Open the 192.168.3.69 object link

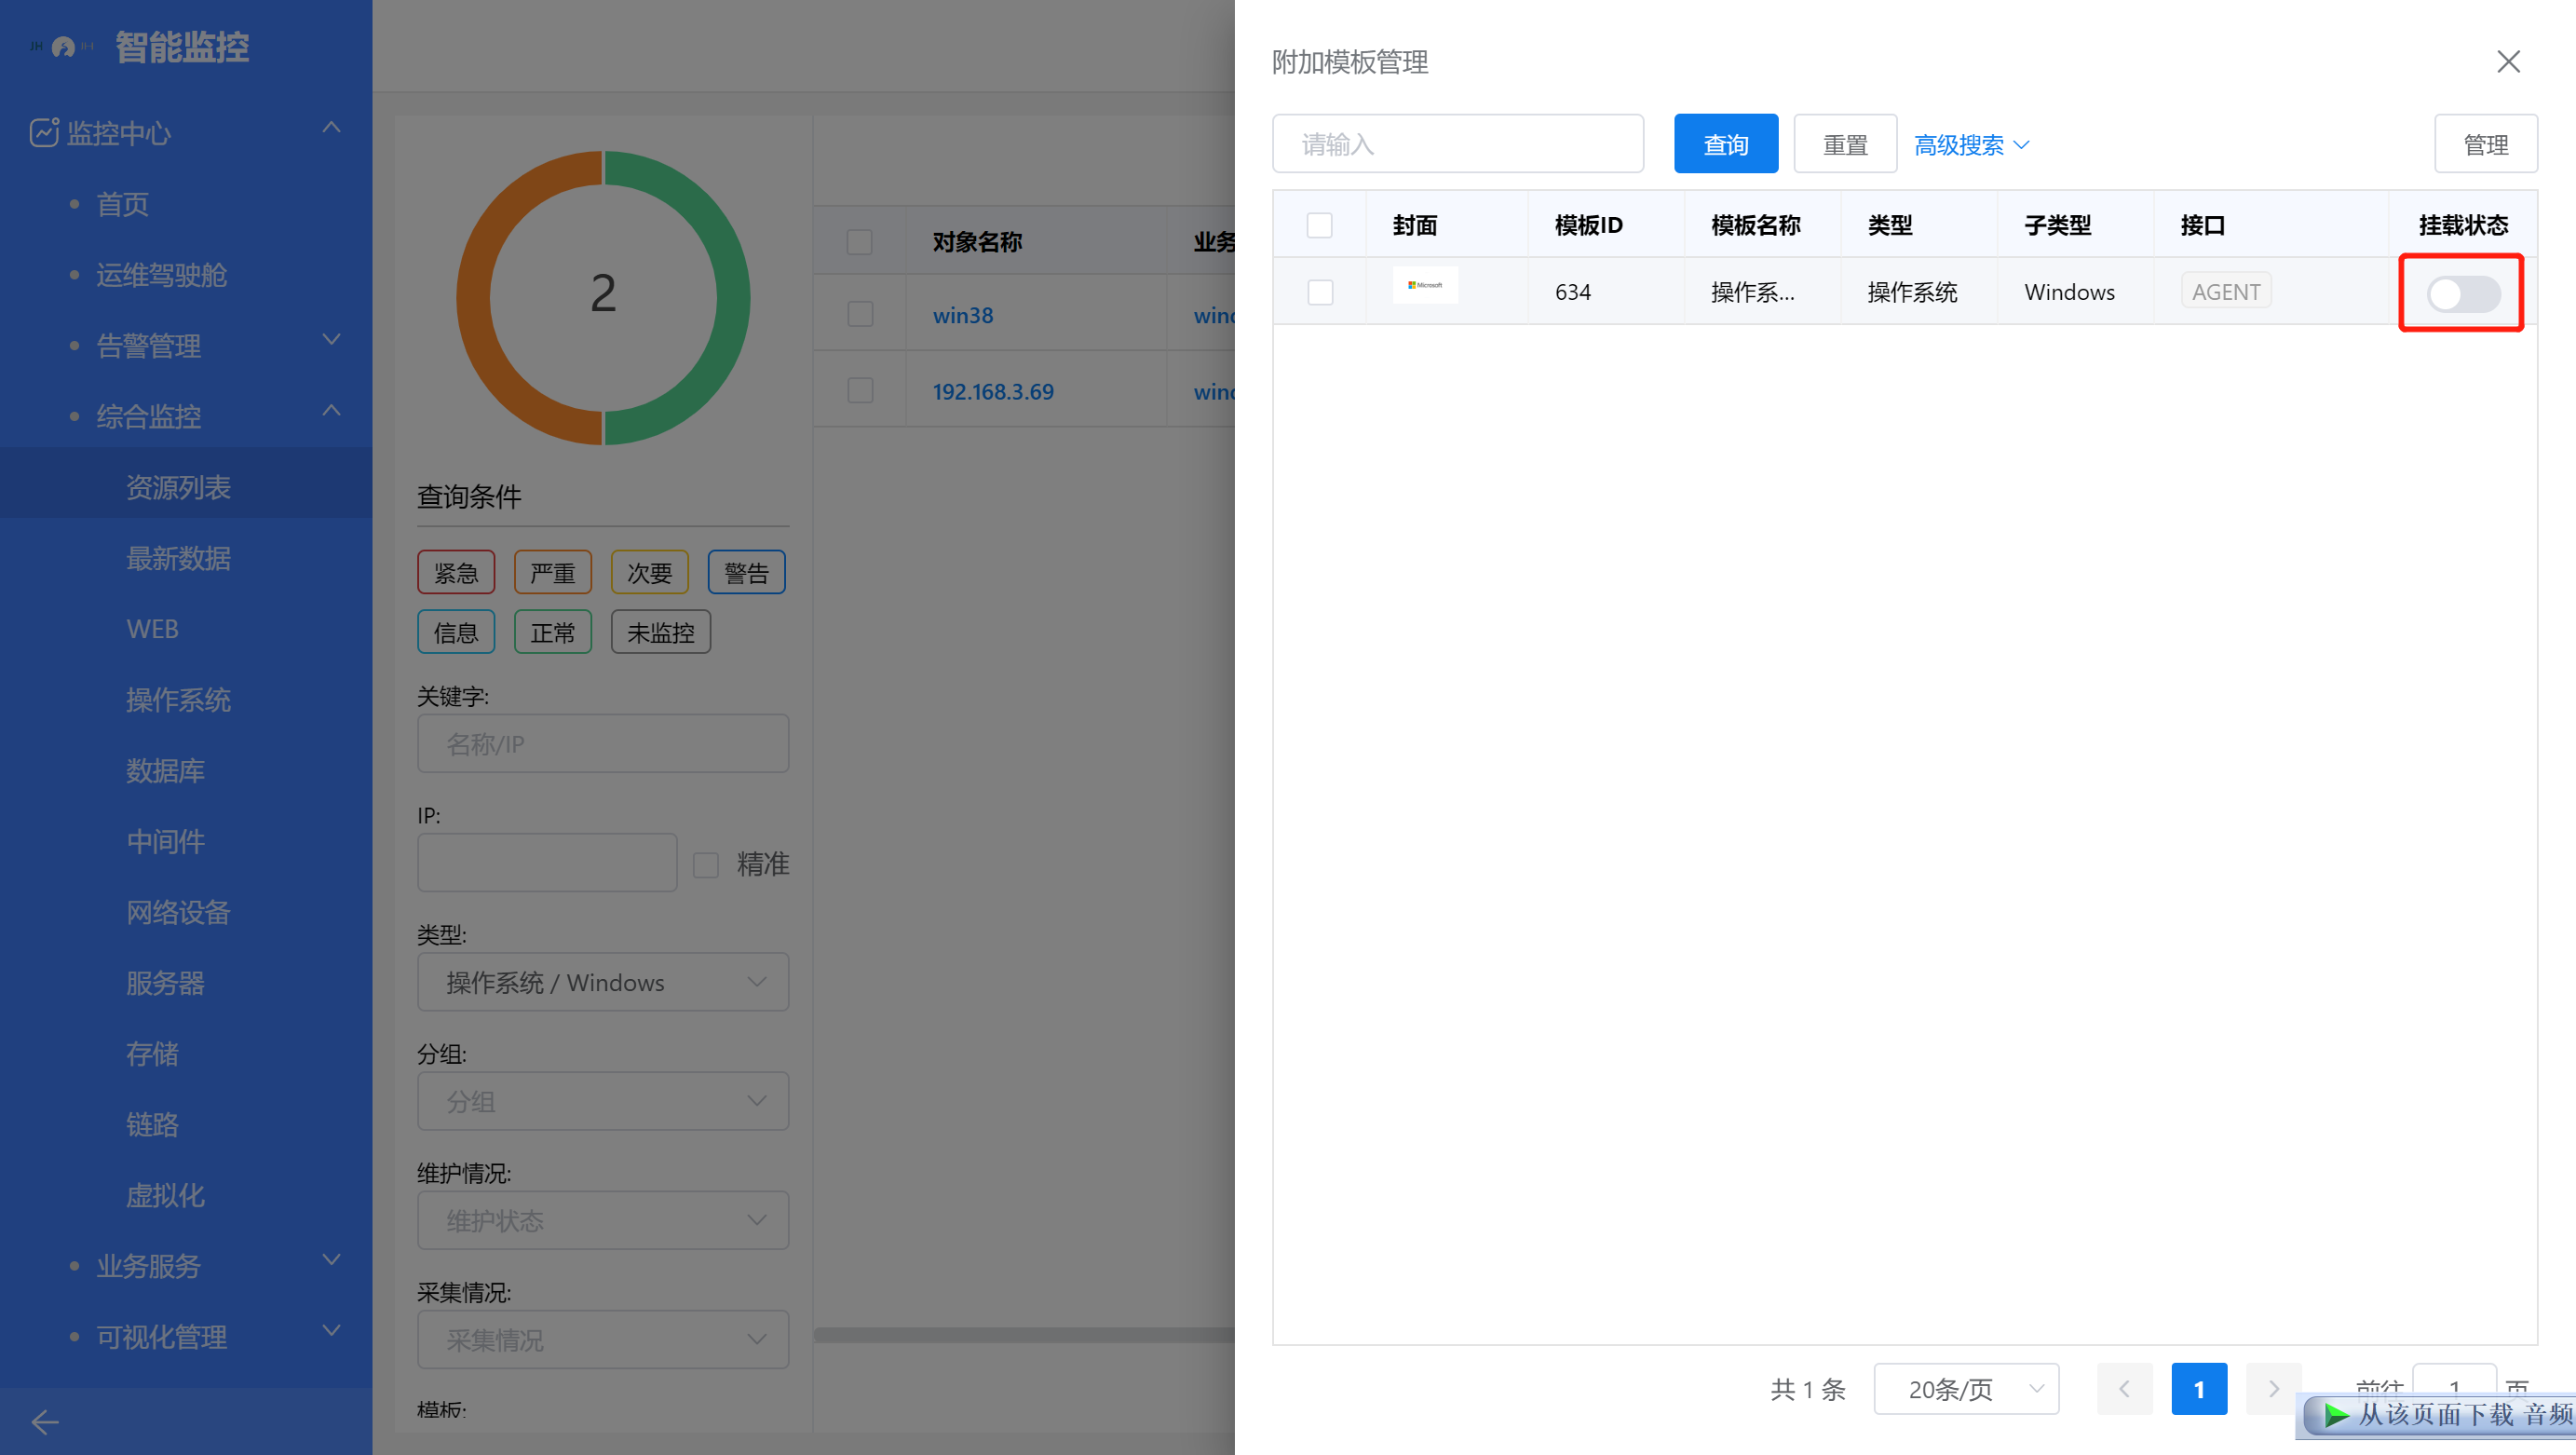[993, 391]
